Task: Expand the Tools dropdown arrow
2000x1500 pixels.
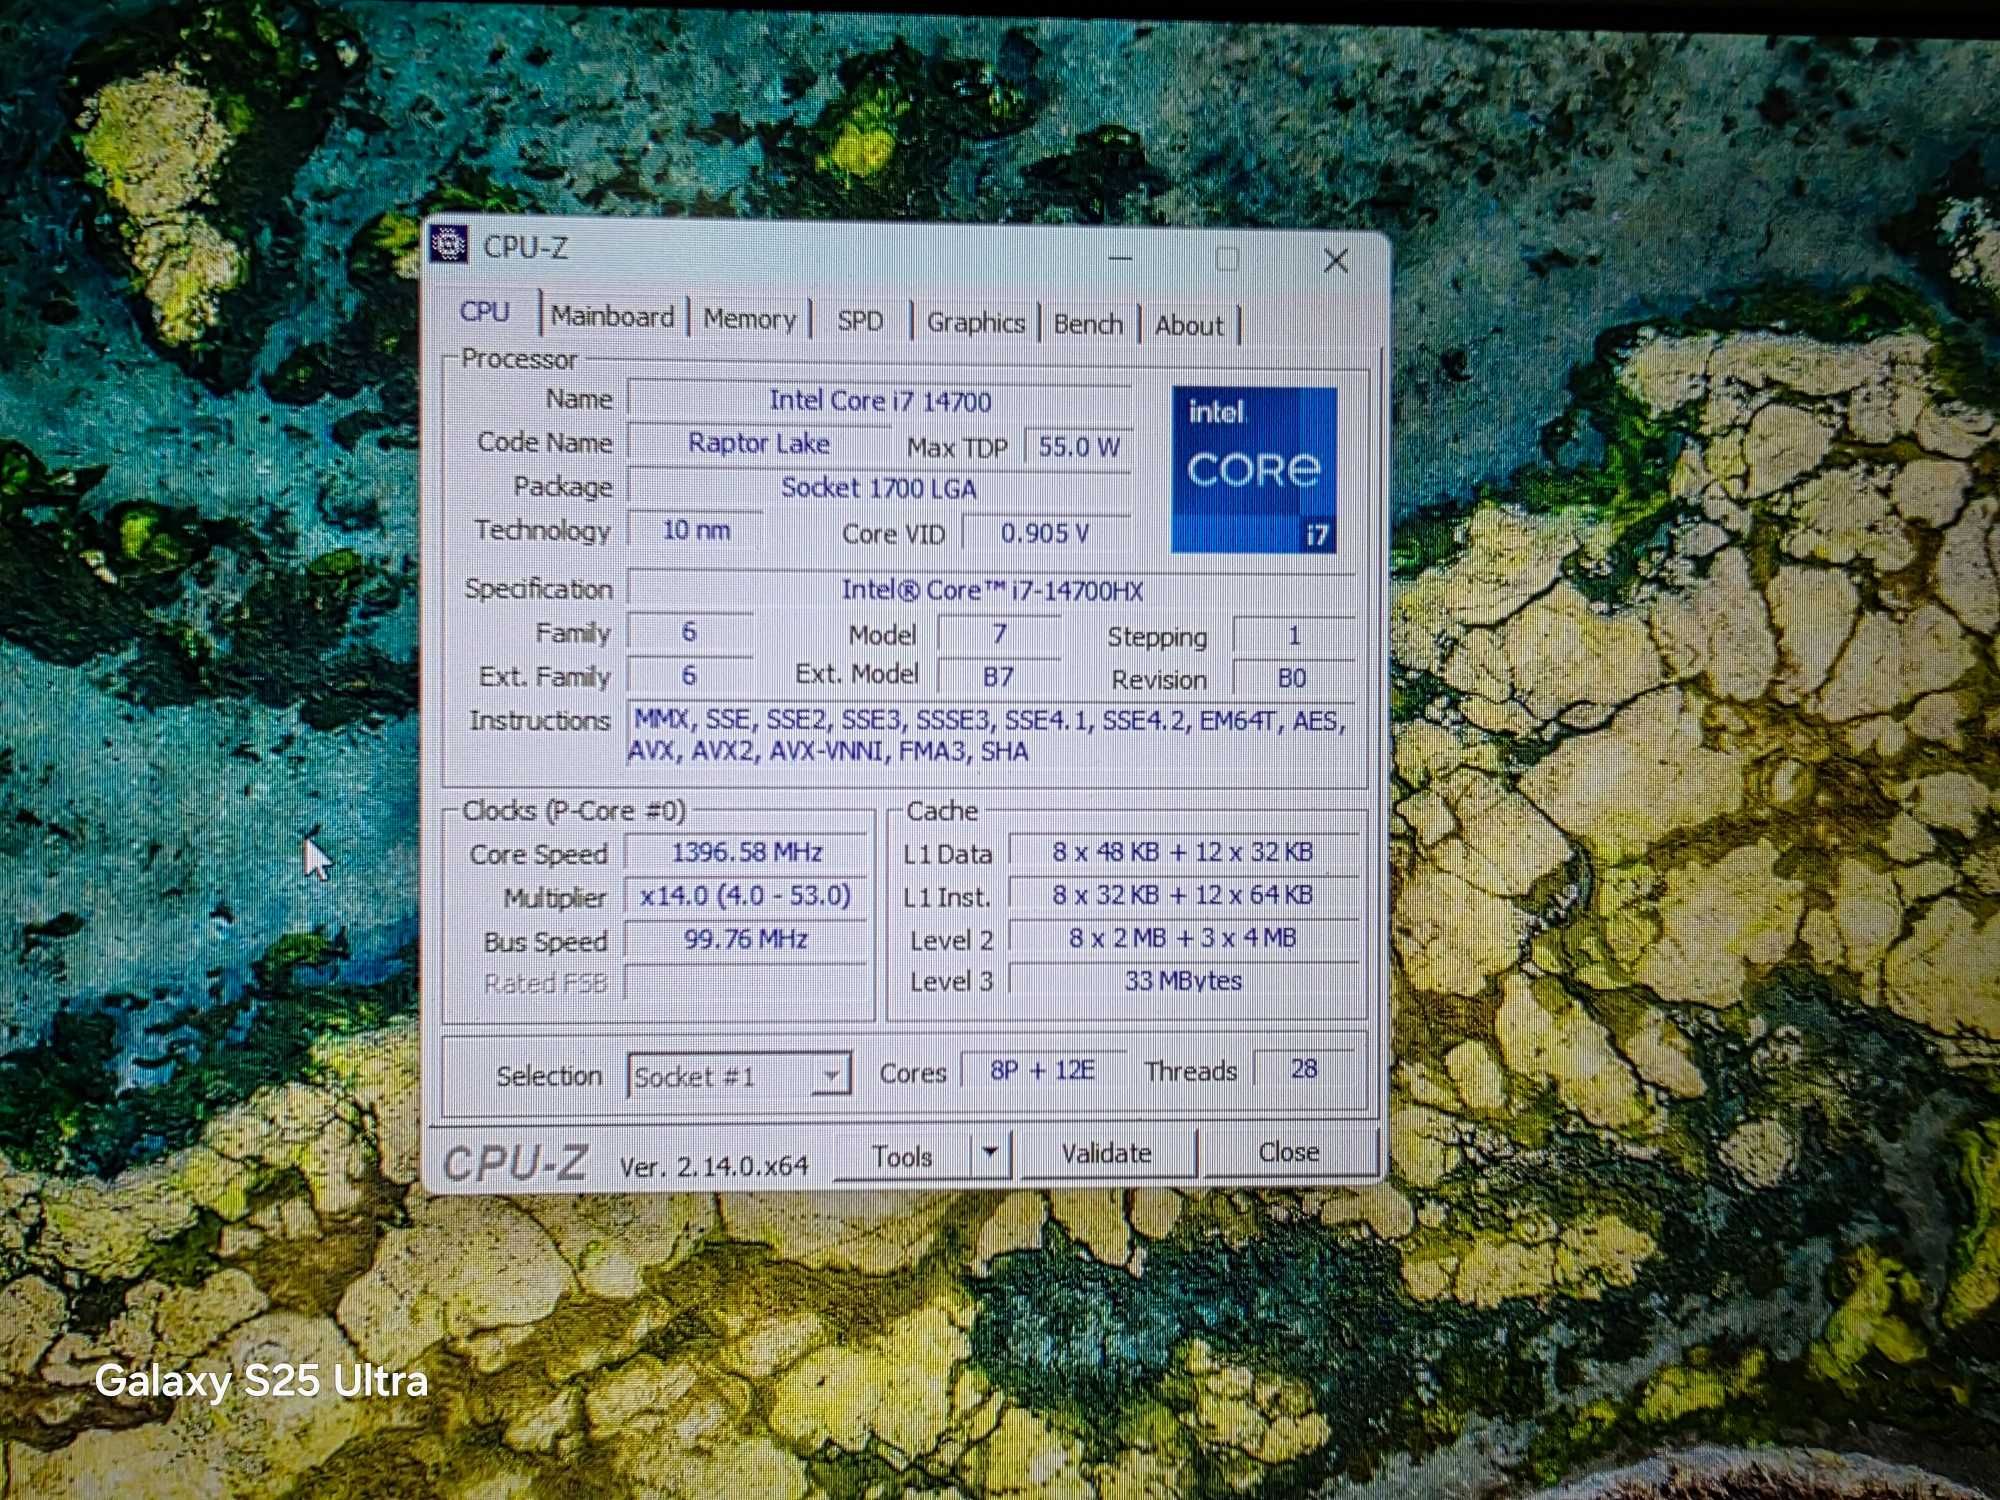Action: (x=990, y=1152)
